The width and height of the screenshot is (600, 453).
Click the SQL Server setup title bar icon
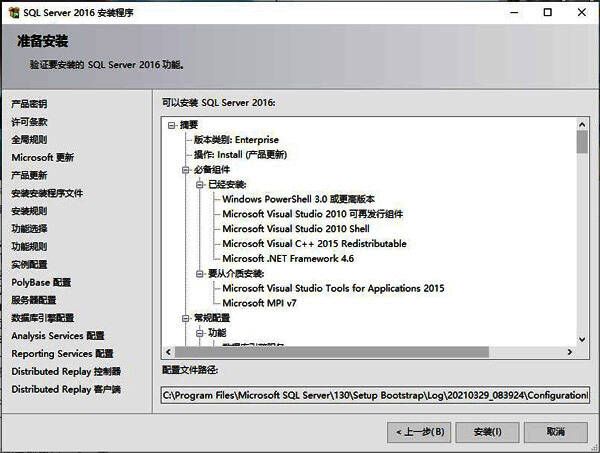tap(12, 12)
